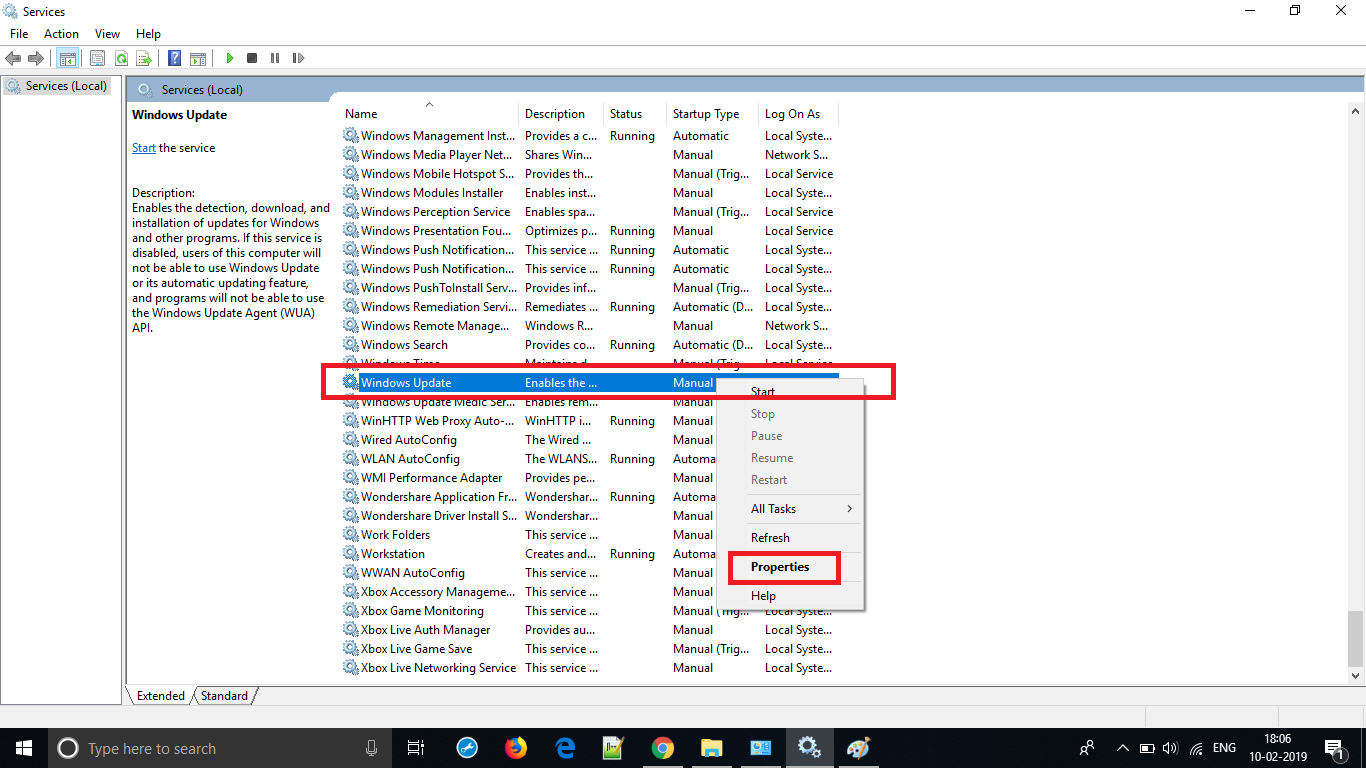
Task: Select Services (Local) in the console tree
Action: point(56,86)
